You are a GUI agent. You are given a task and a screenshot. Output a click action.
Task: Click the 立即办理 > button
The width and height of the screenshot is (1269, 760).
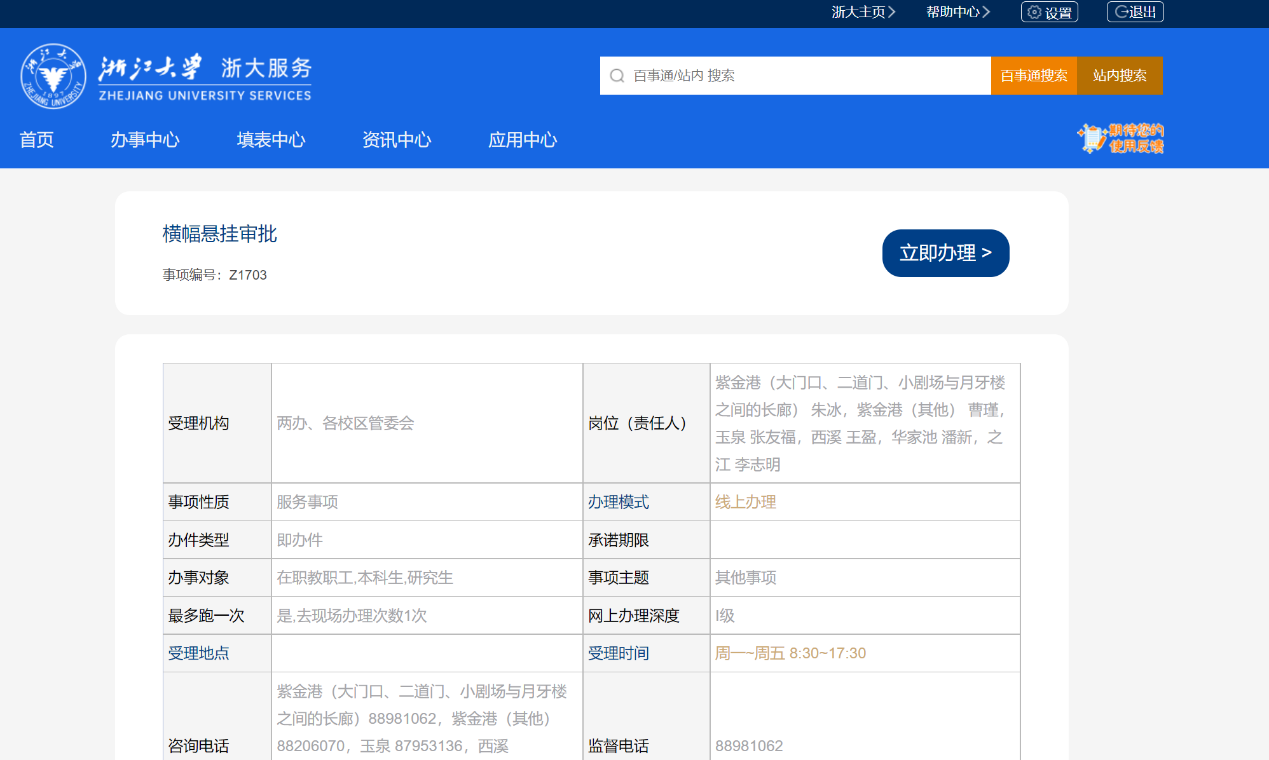946,253
